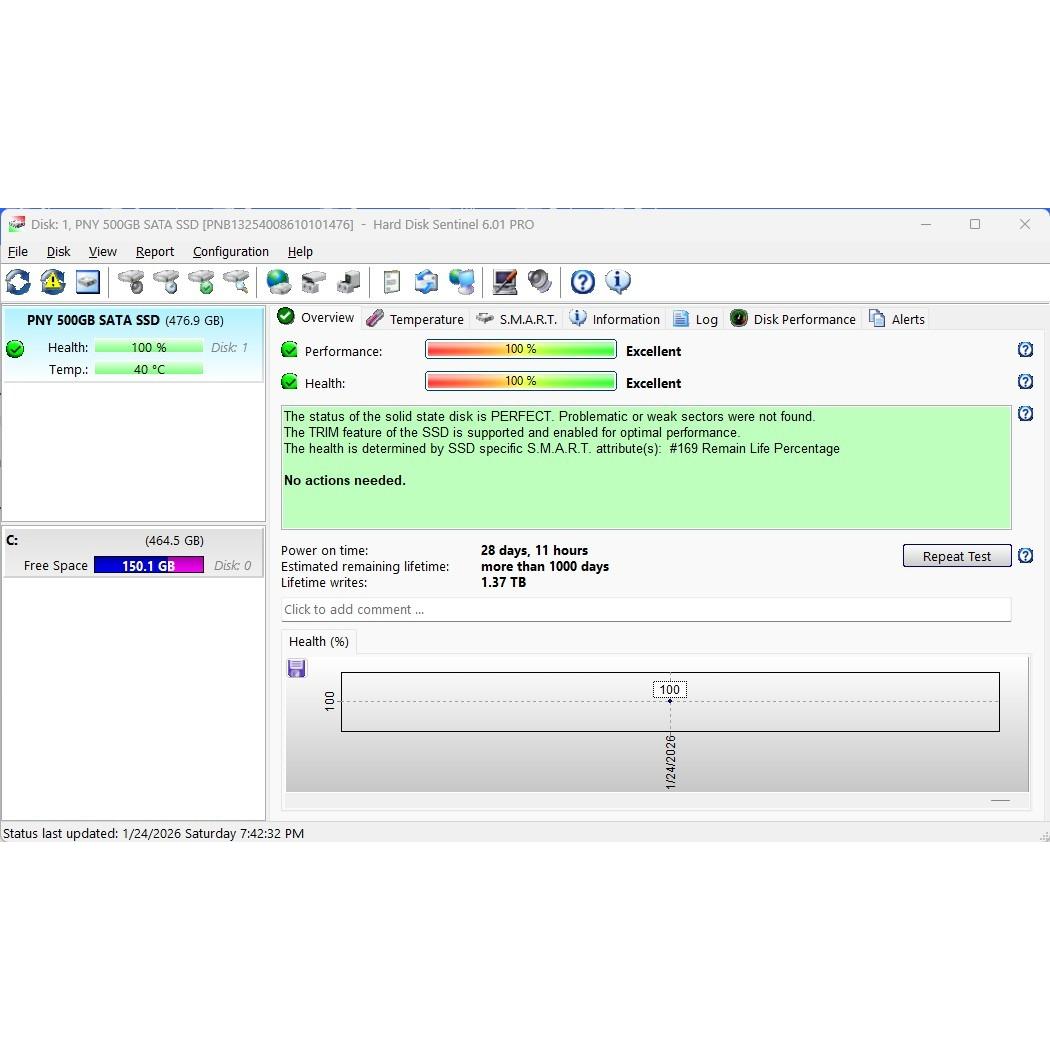Image resolution: width=1050 pixels, height=1050 pixels.
Task: Click the disk with green checkmark icon
Action: 201,282
